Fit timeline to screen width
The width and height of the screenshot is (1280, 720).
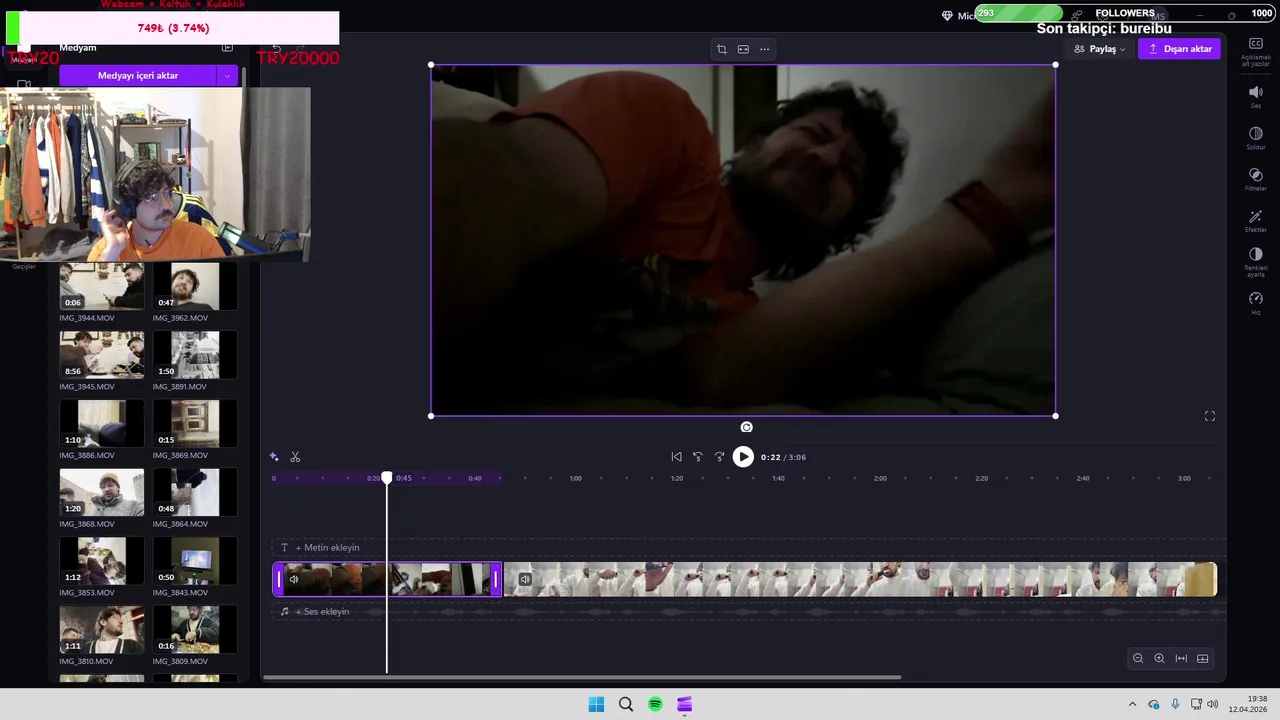click(1181, 658)
